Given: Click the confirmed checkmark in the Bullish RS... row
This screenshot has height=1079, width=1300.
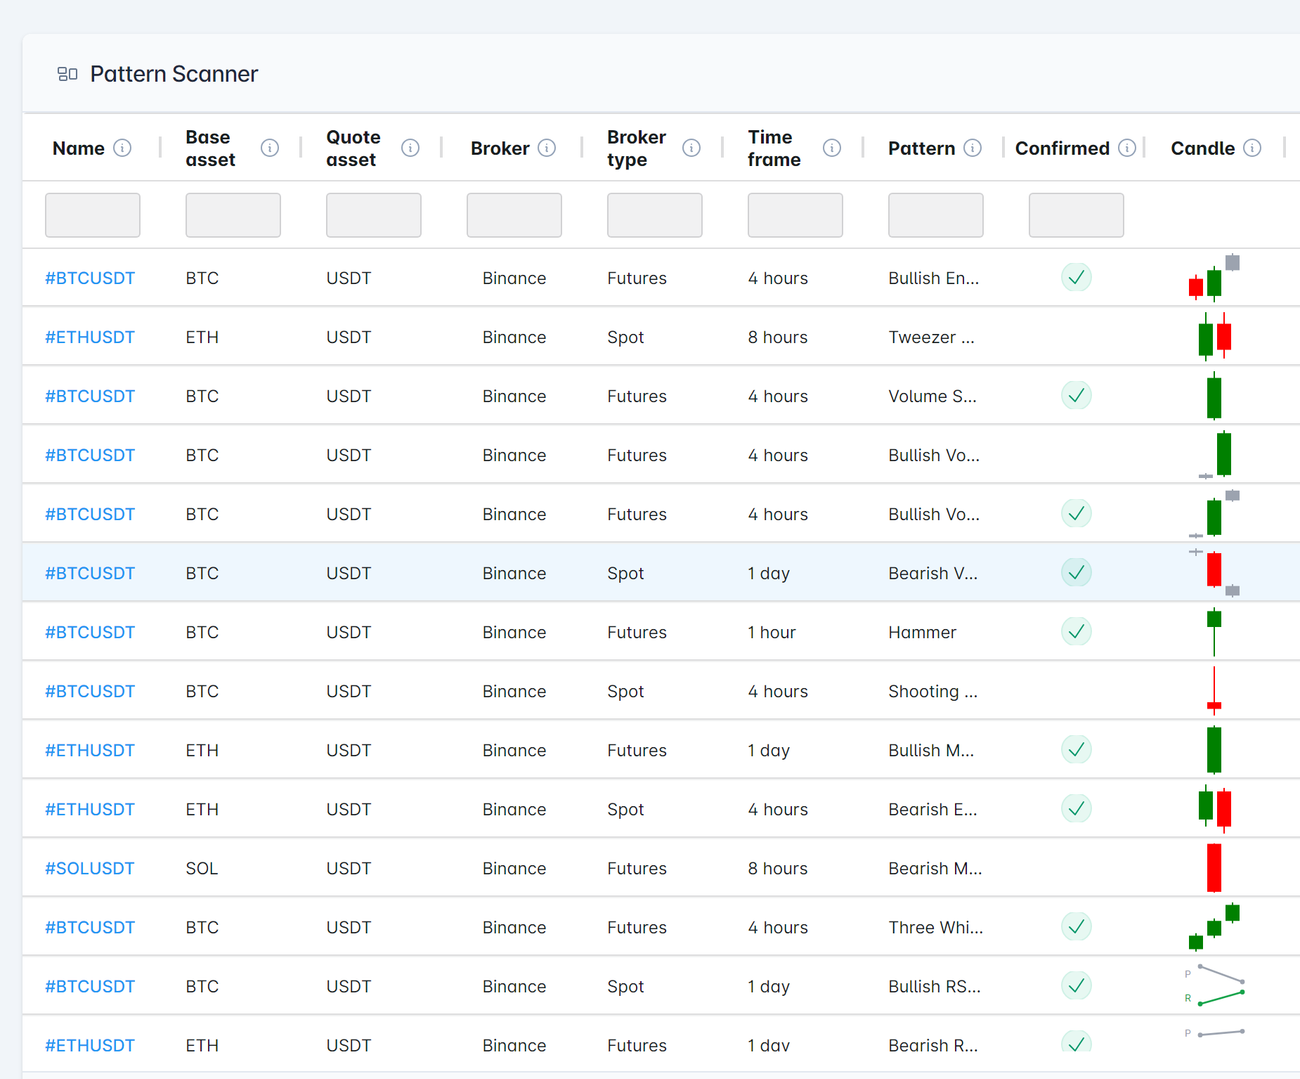Looking at the screenshot, I should 1076,986.
